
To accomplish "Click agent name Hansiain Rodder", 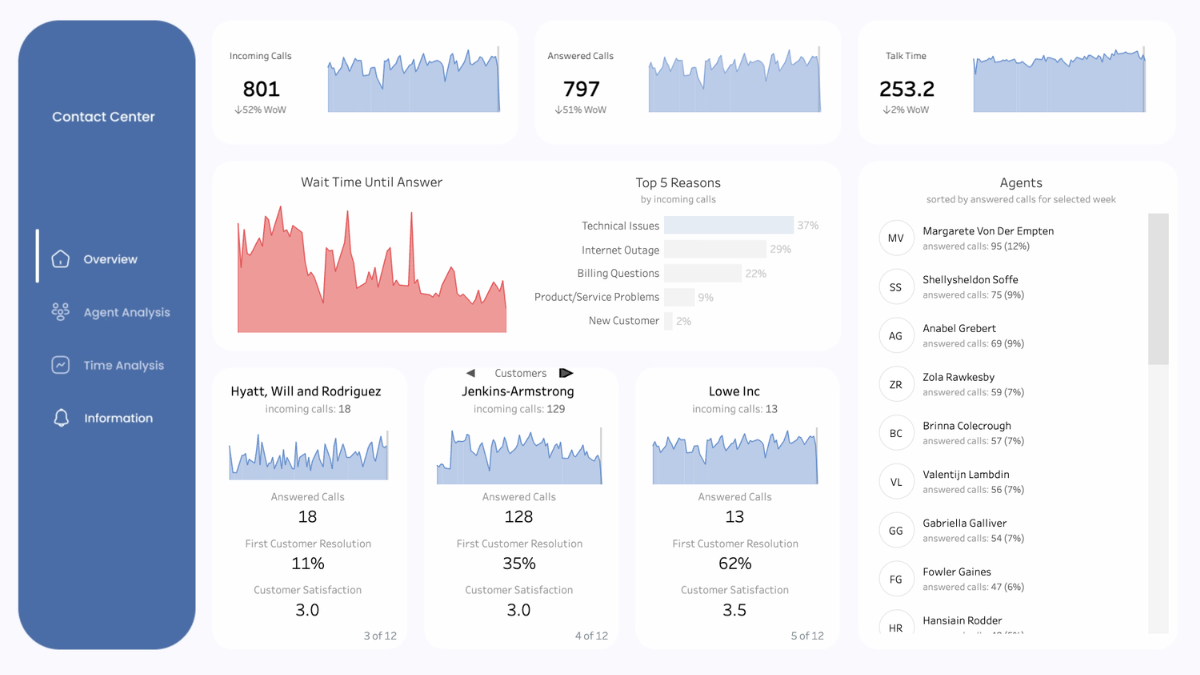I will pos(962,621).
